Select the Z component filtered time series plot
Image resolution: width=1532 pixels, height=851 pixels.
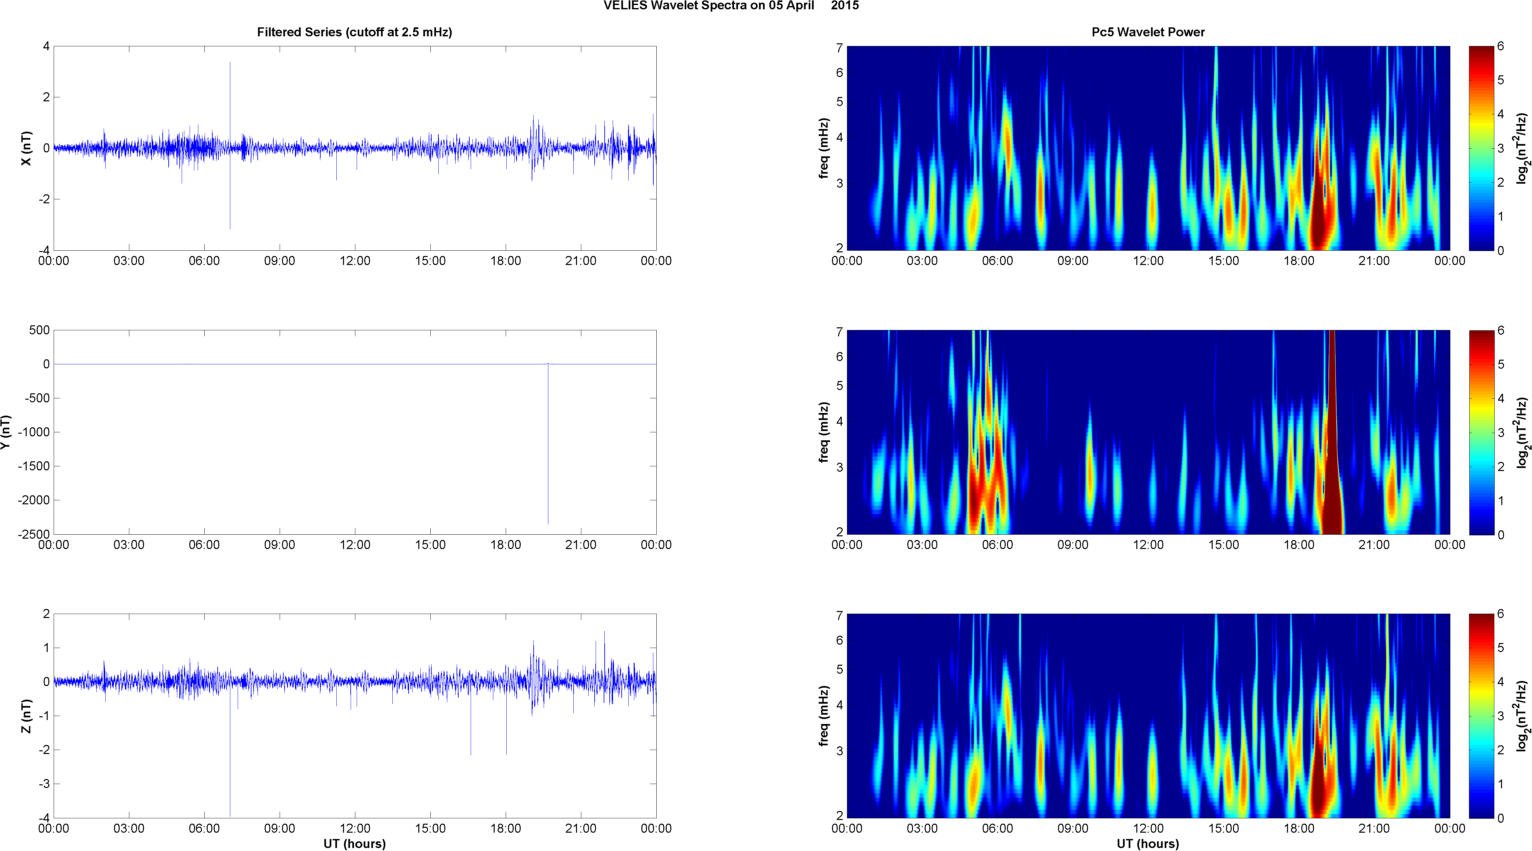point(355,716)
